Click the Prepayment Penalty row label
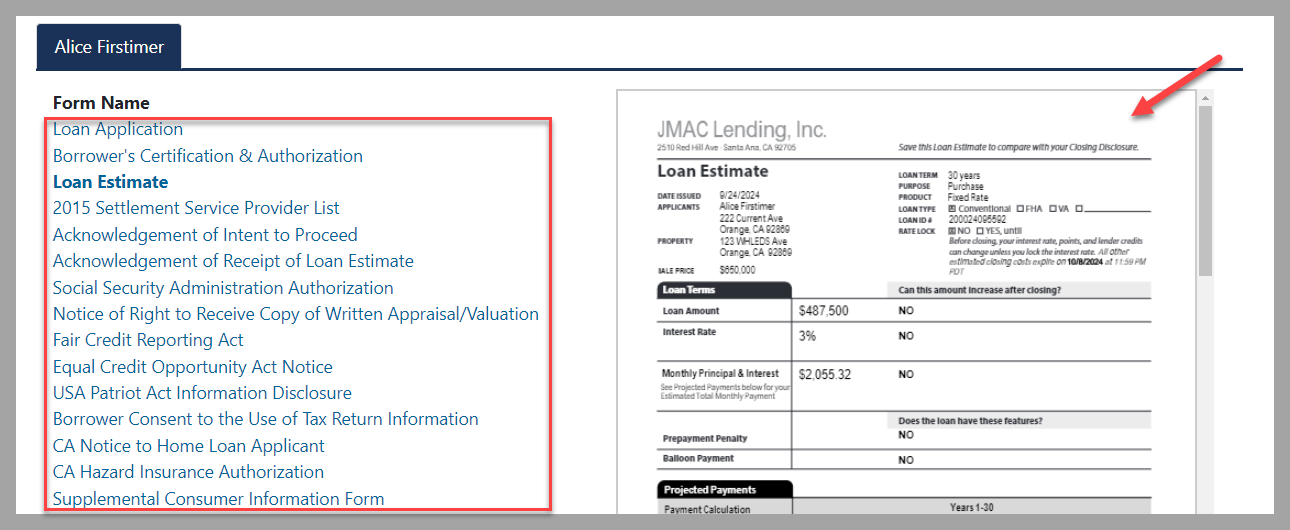The image size is (1290, 530). (705, 439)
